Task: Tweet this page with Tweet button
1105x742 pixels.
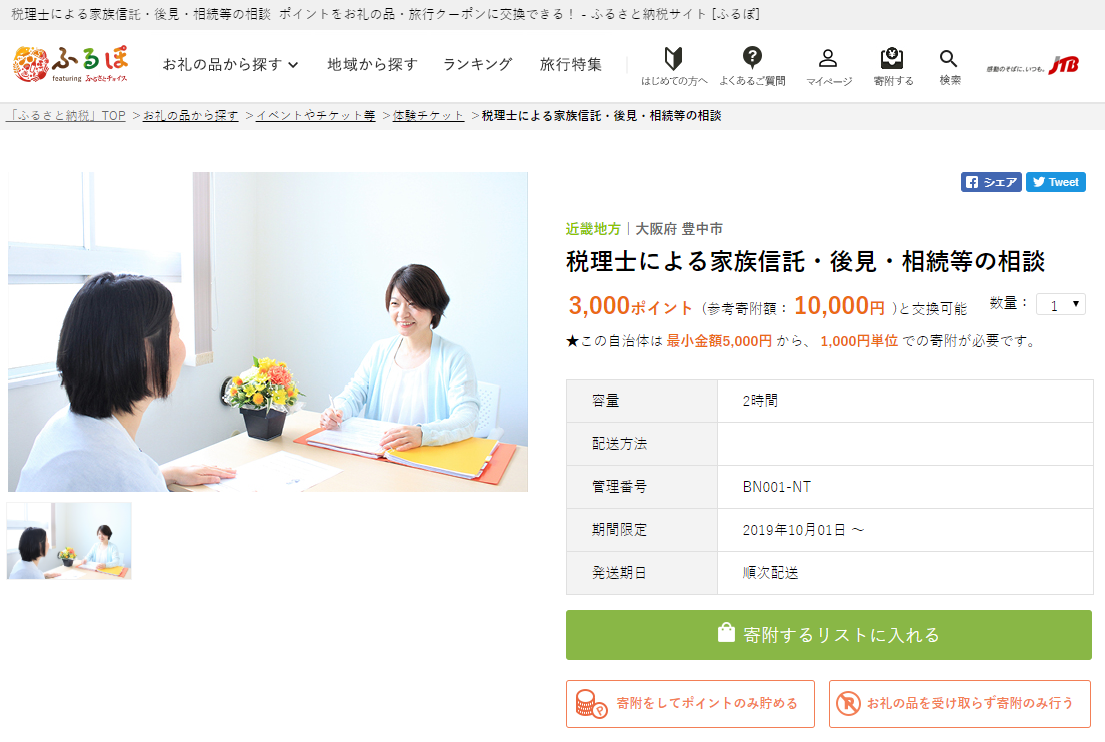Action: 1056,182
